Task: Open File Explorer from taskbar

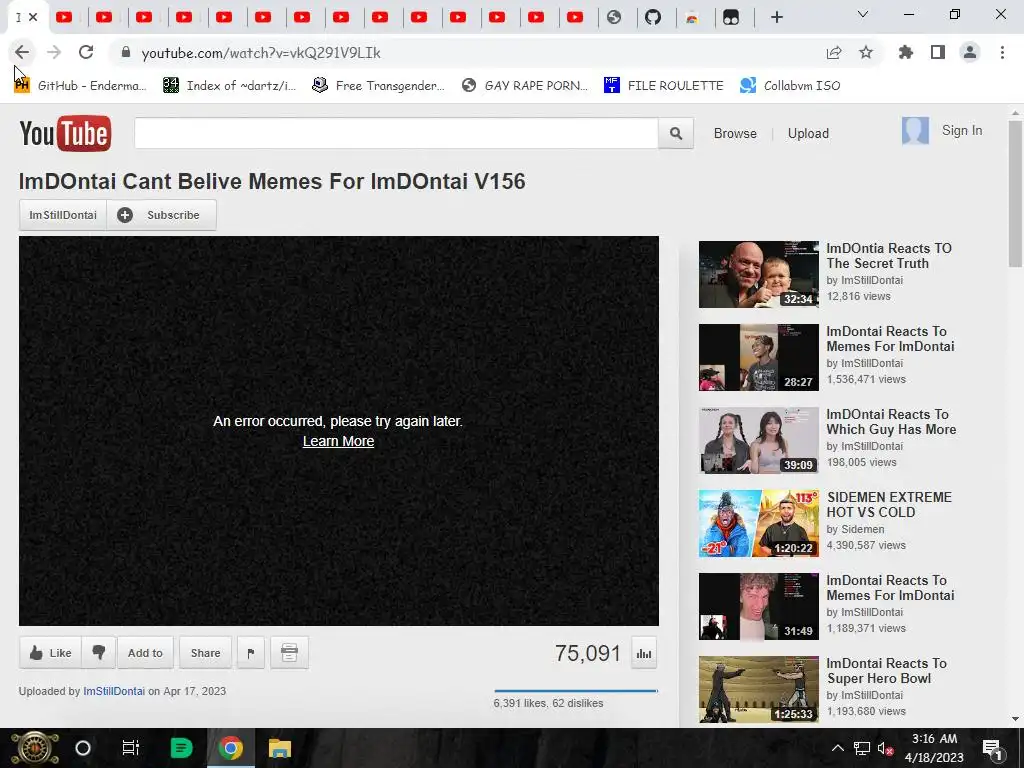Action: pyautogui.click(x=280, y=748)
